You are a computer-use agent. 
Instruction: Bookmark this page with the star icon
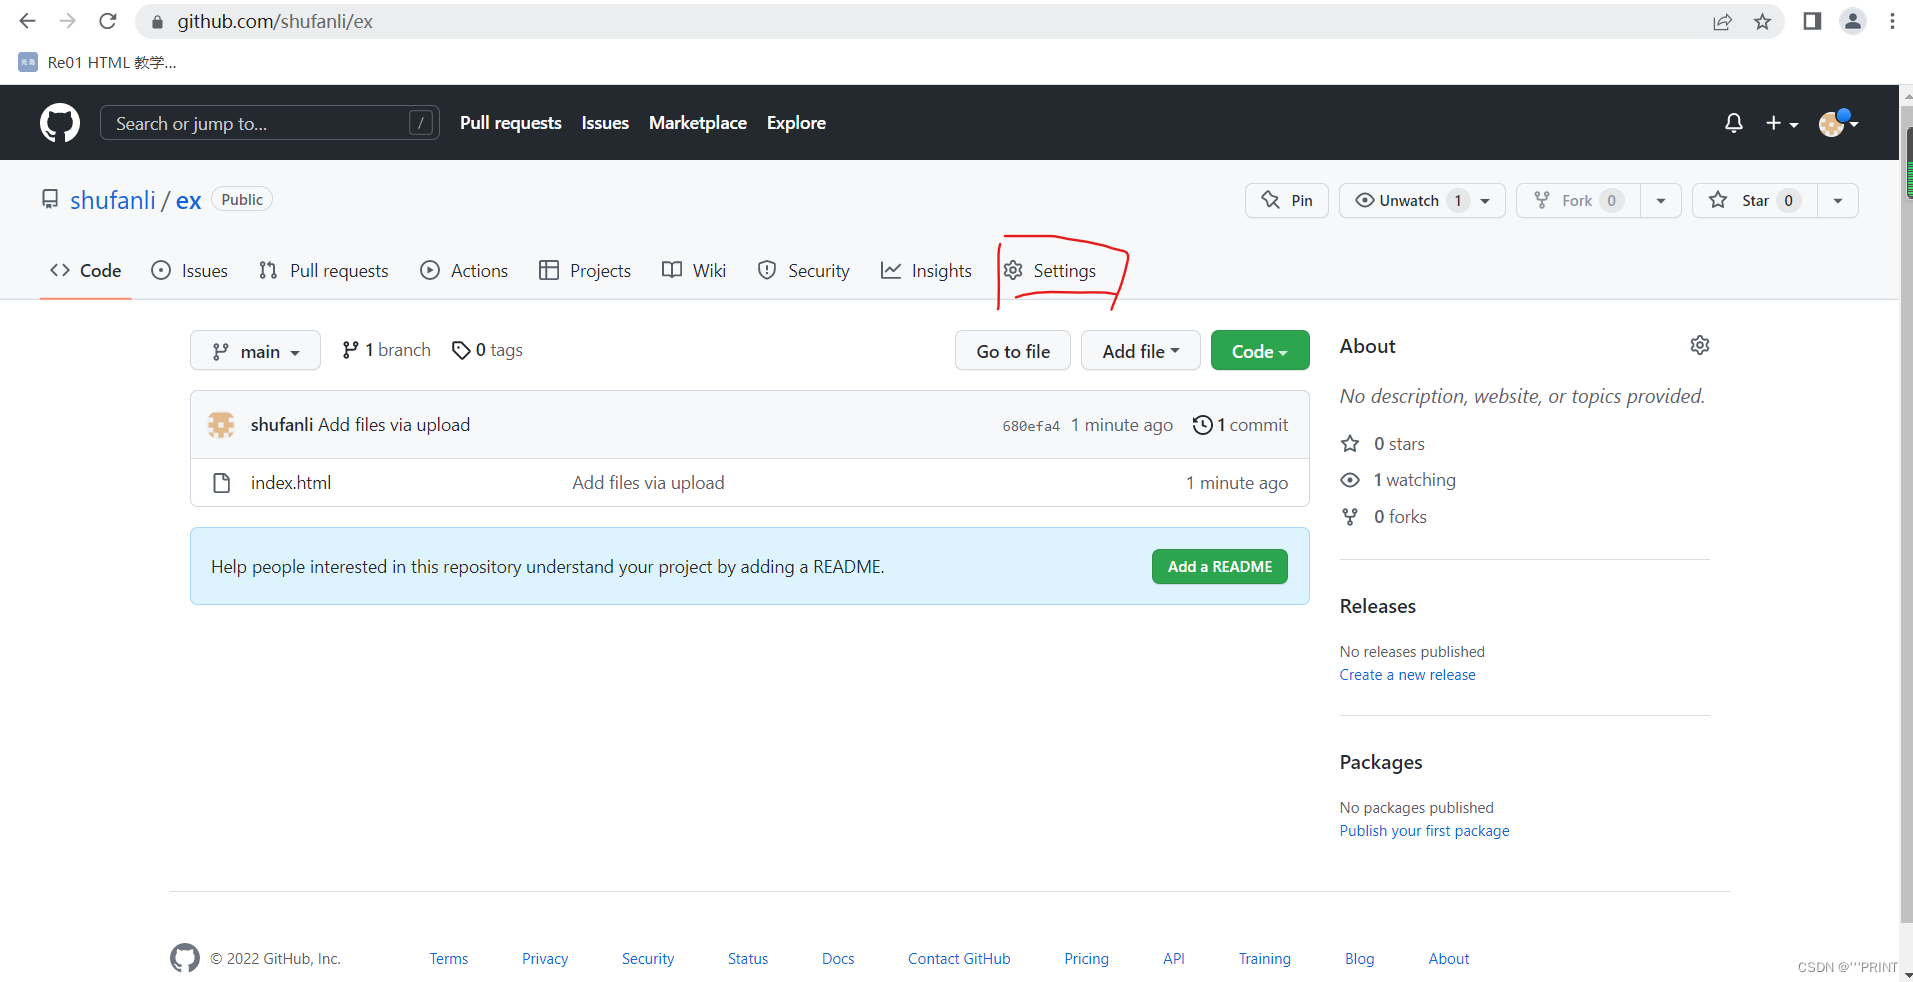coord(1762,22)
